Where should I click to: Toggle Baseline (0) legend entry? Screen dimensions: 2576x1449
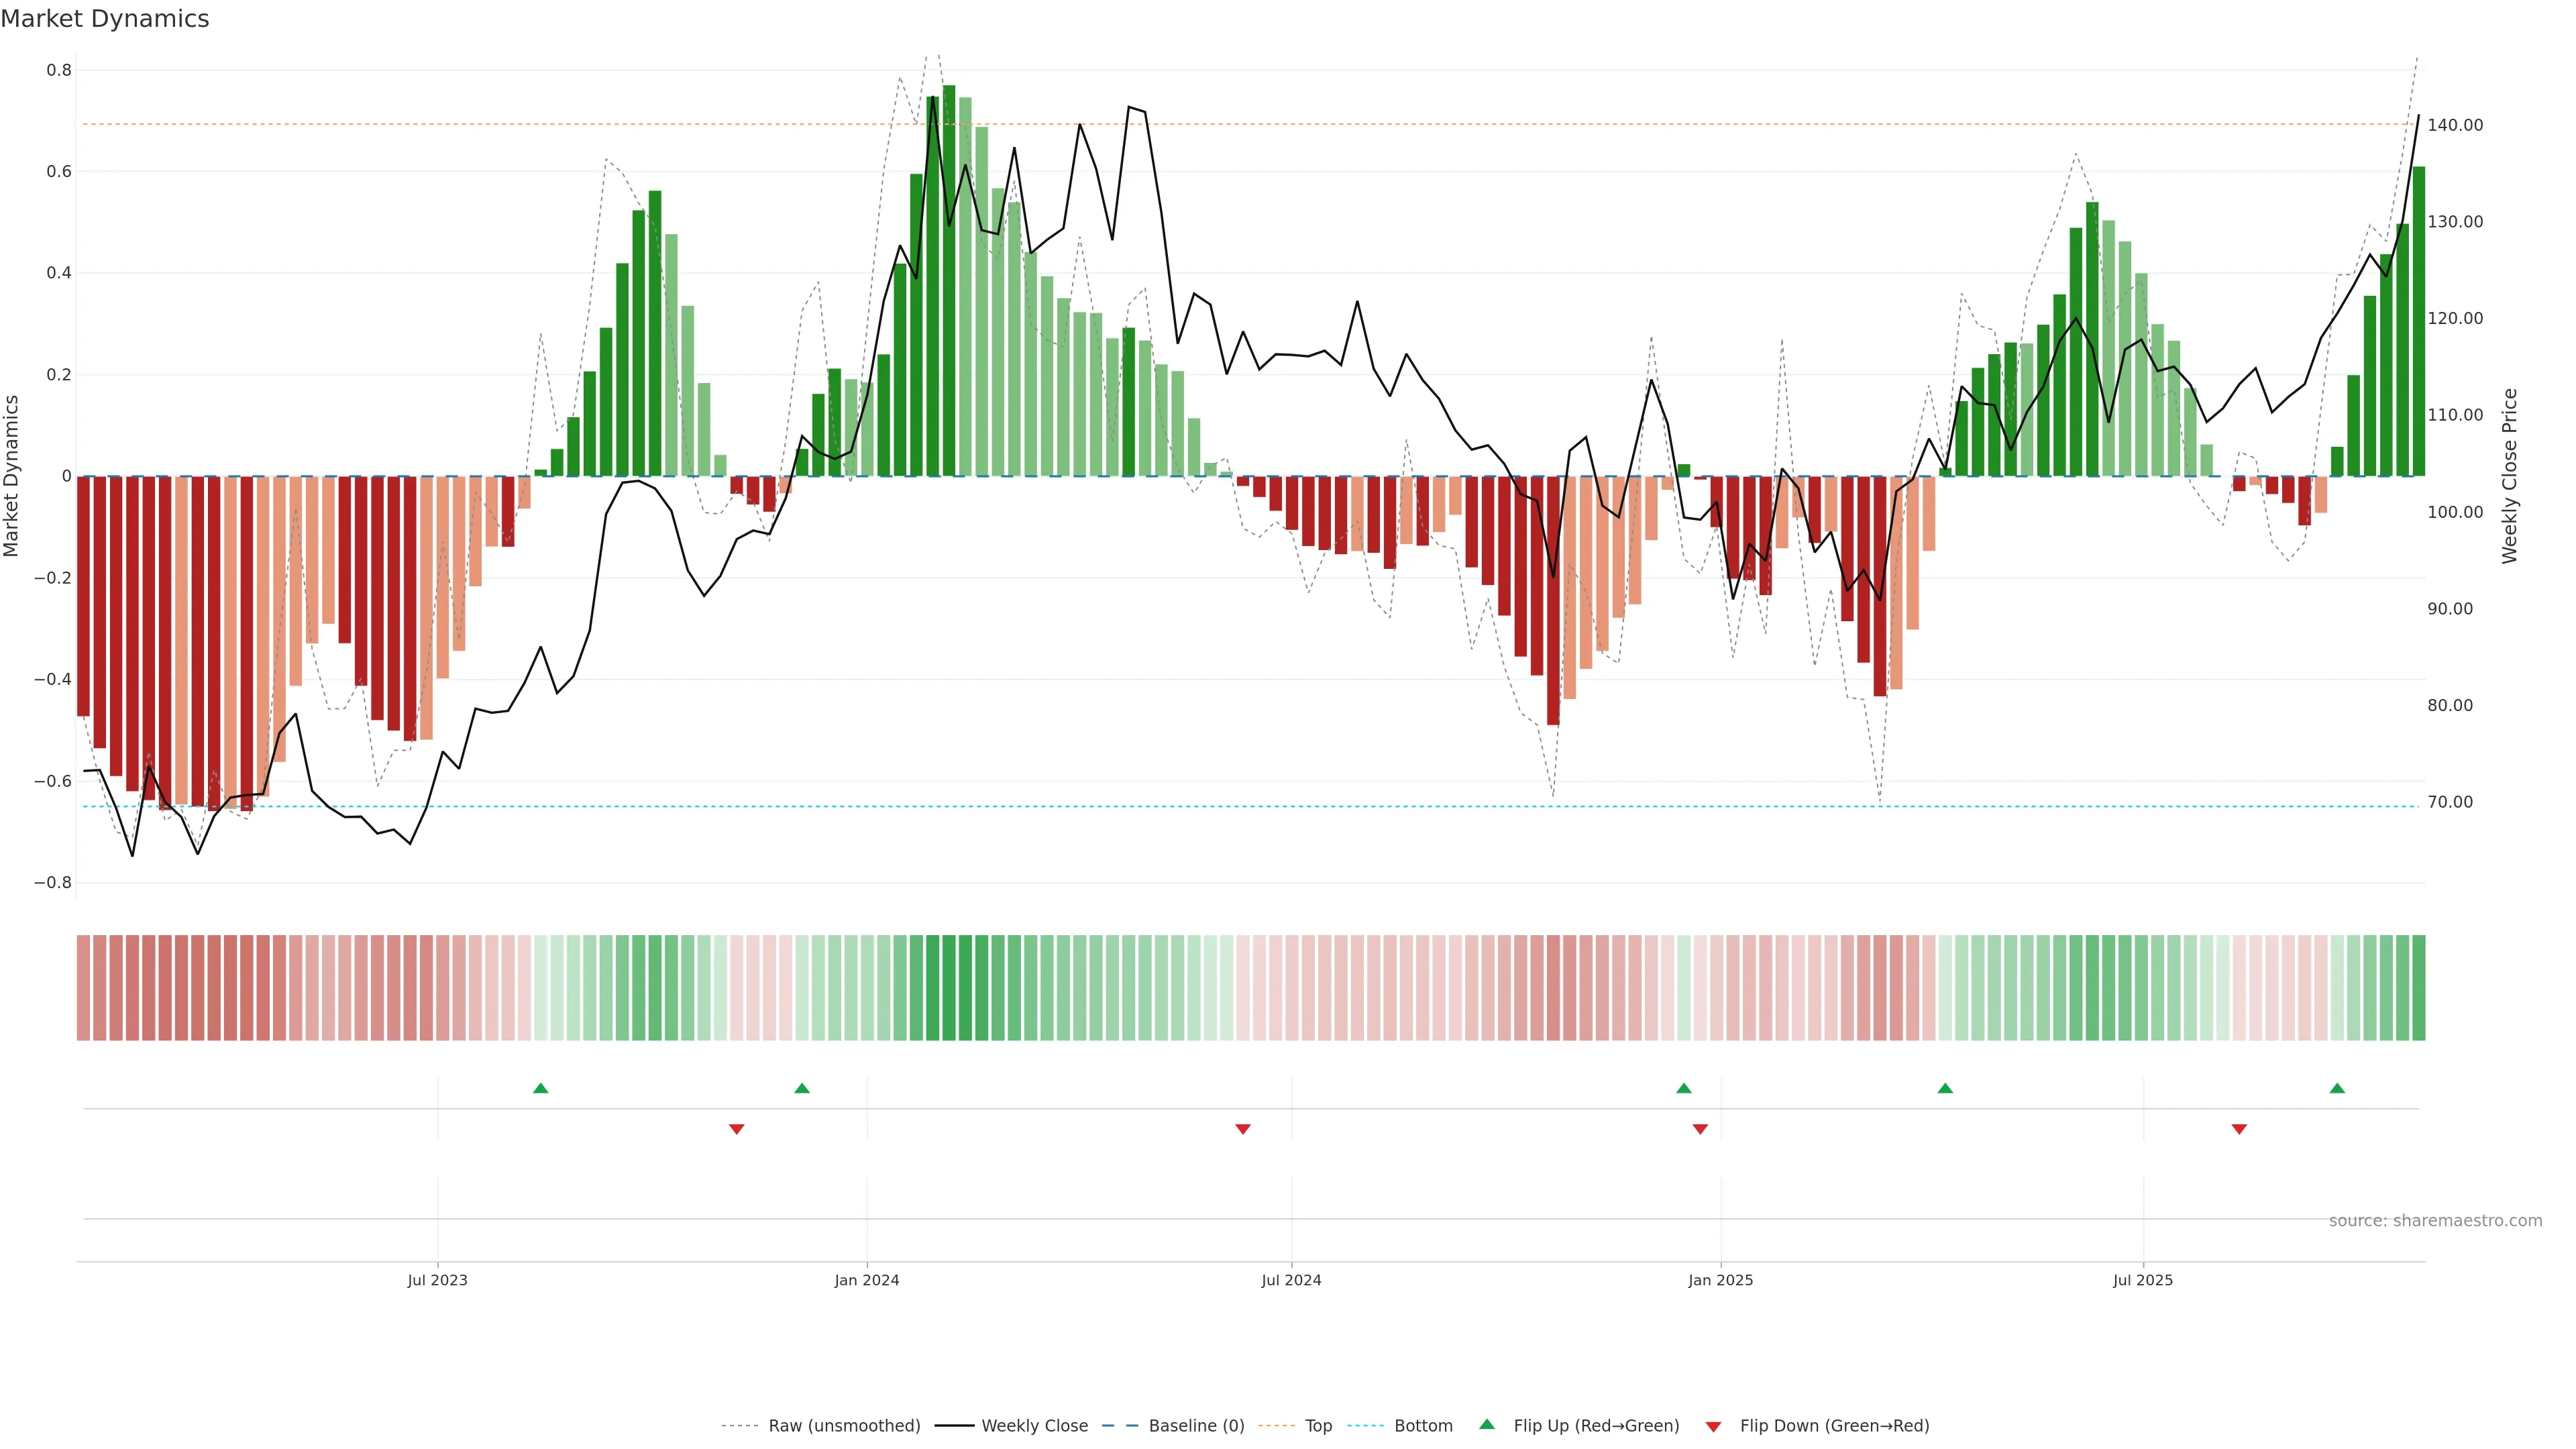click(1196, 1425)
